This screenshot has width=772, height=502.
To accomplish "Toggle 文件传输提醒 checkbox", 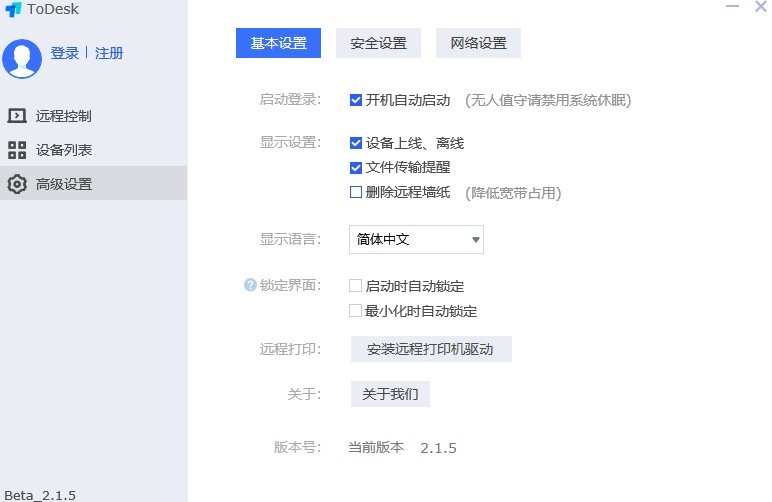I will 356,167.
